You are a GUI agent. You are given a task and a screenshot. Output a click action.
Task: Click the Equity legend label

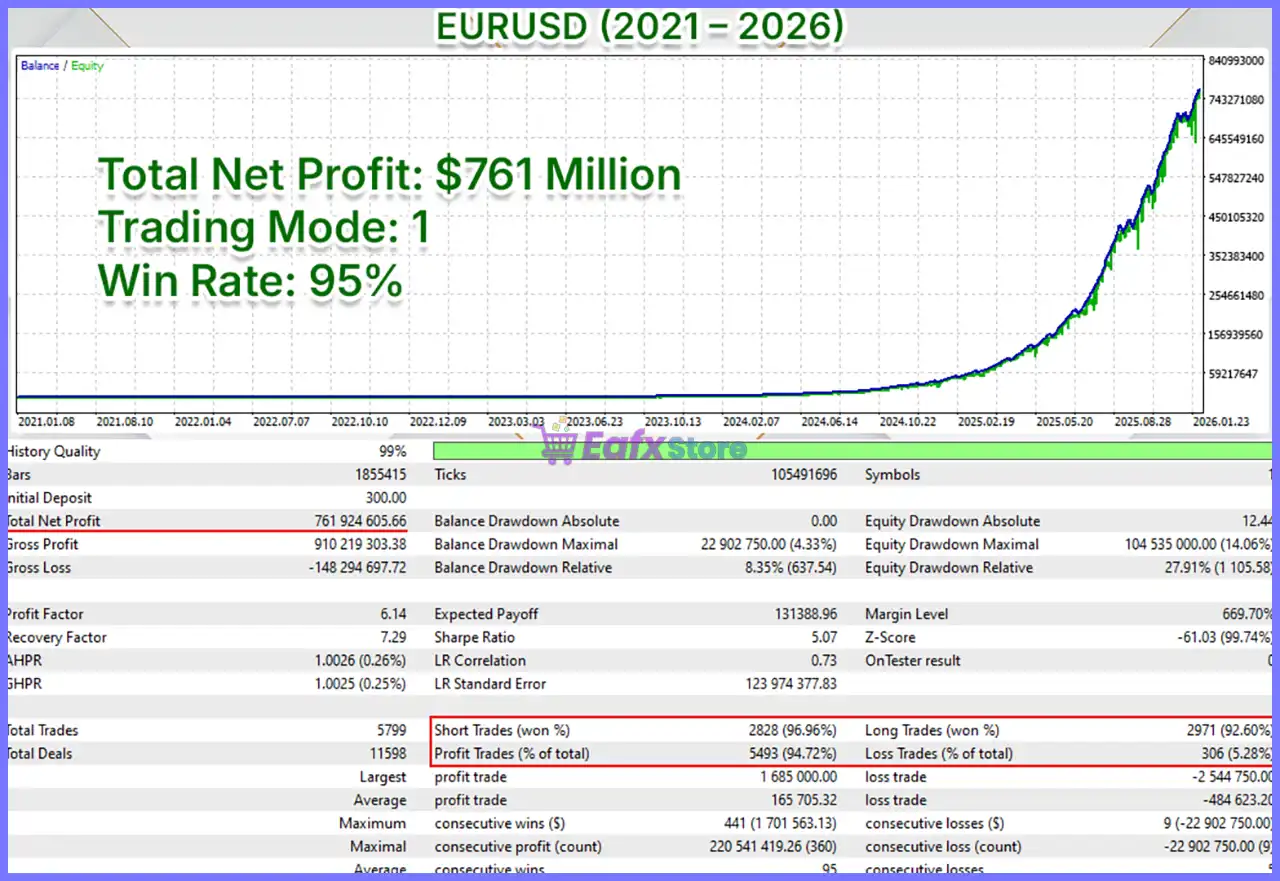[x=87, y=66]
